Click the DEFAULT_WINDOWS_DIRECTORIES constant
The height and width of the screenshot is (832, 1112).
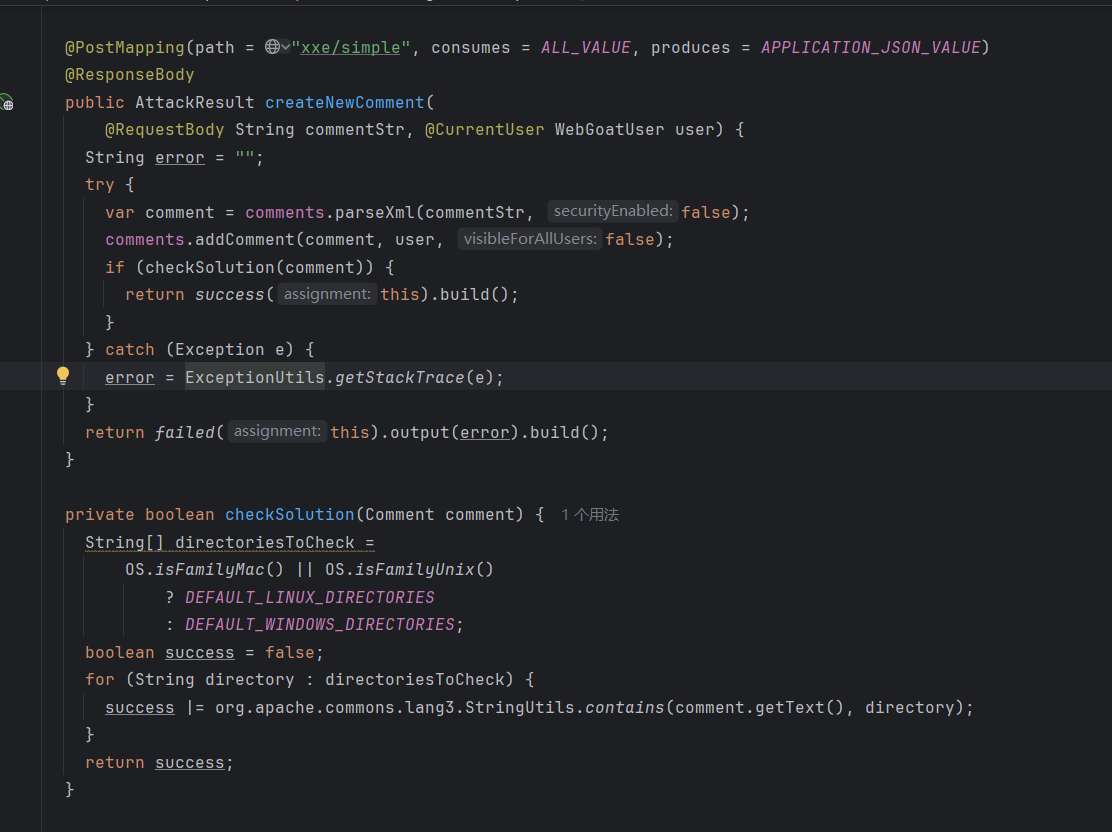pos(320,624)
